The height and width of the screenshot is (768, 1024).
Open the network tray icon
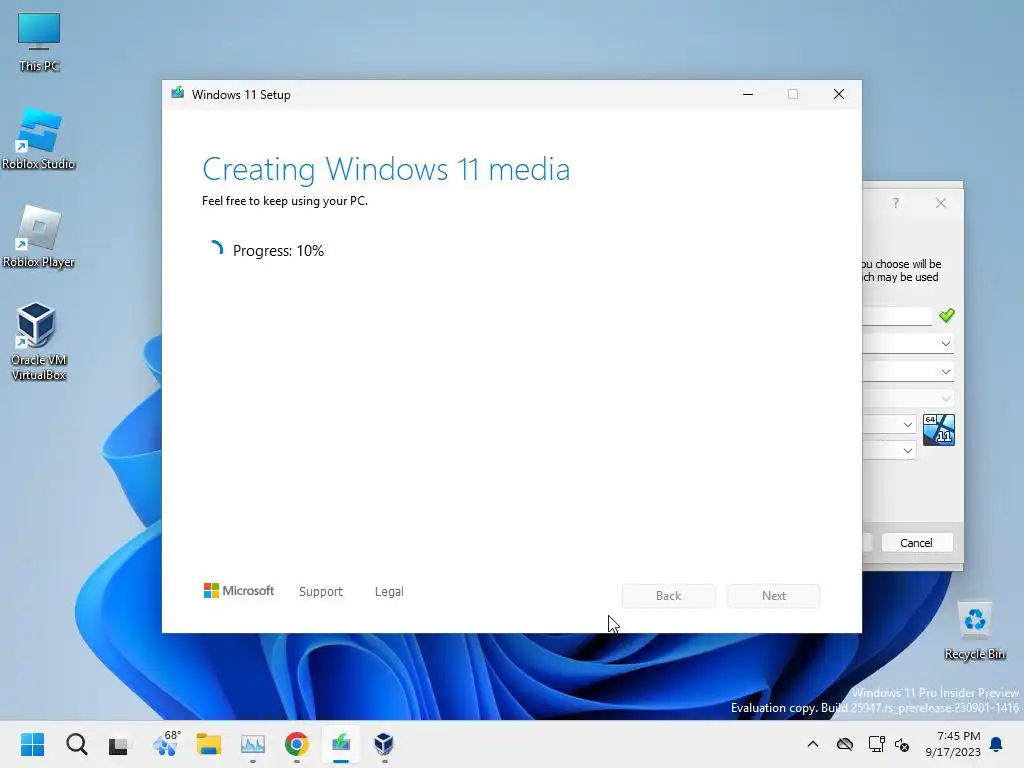(876, 744)
